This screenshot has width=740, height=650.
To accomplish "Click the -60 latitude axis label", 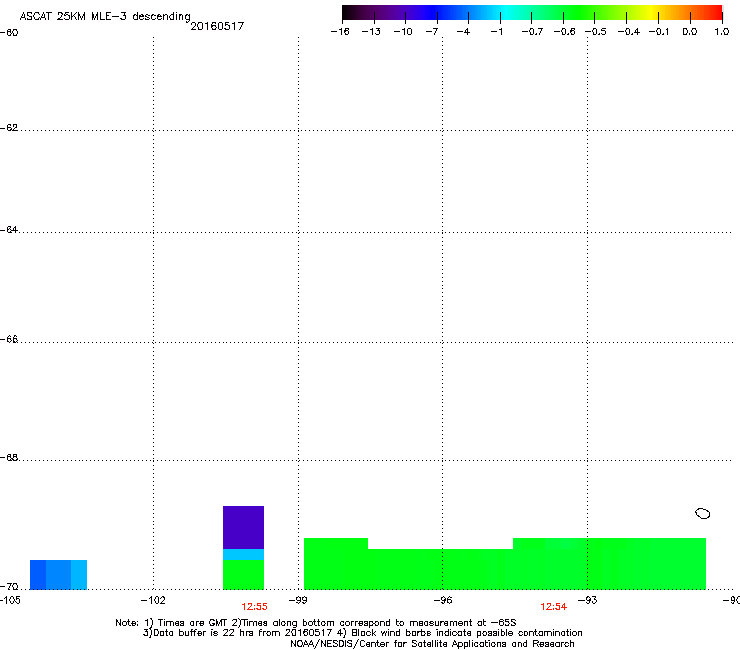I will click(x=9, y=33).
